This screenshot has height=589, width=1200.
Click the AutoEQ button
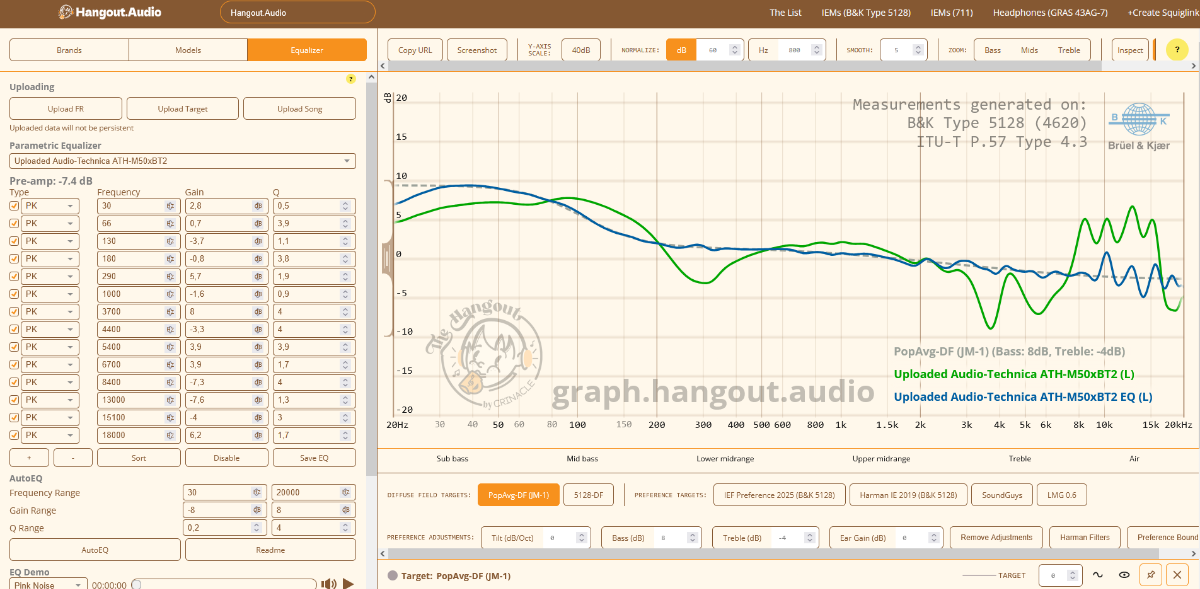(95, 550)
